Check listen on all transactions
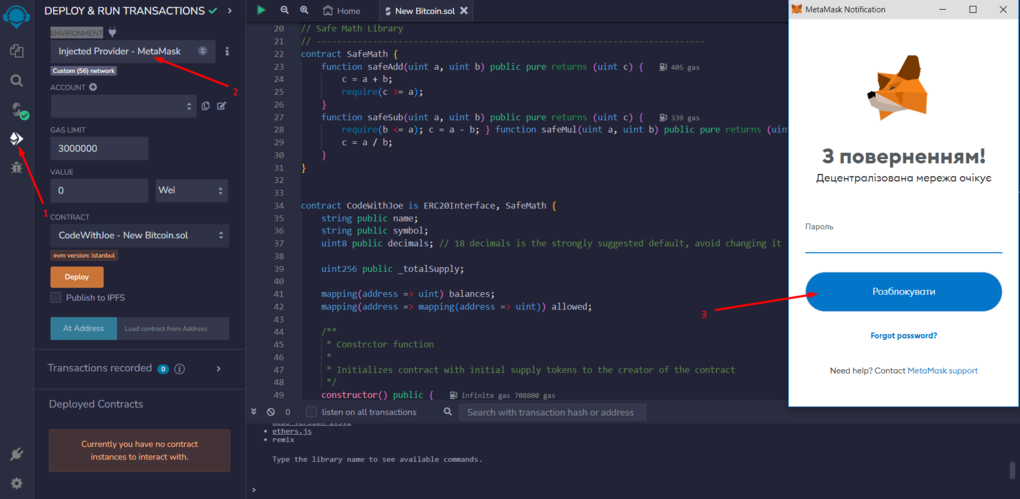 click(x=311, y=412)
